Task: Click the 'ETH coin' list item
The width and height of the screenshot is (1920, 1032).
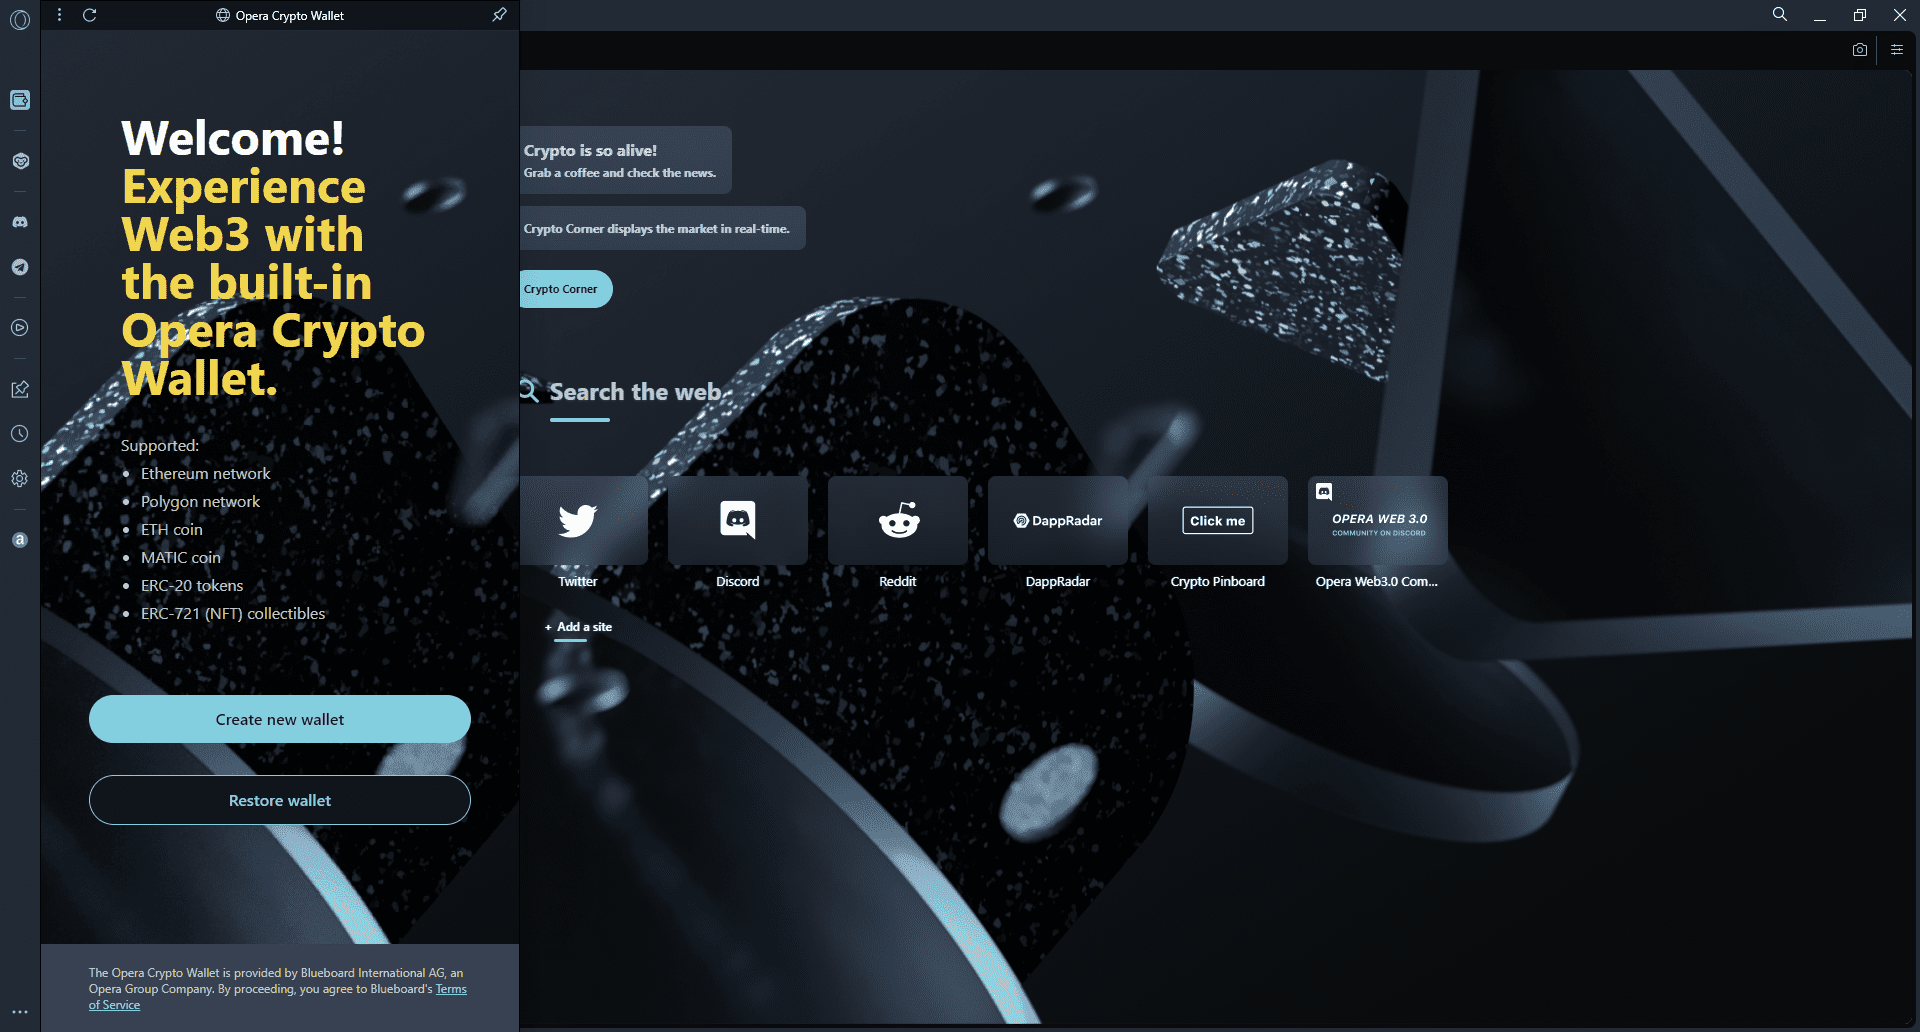Action: (171, 529)
